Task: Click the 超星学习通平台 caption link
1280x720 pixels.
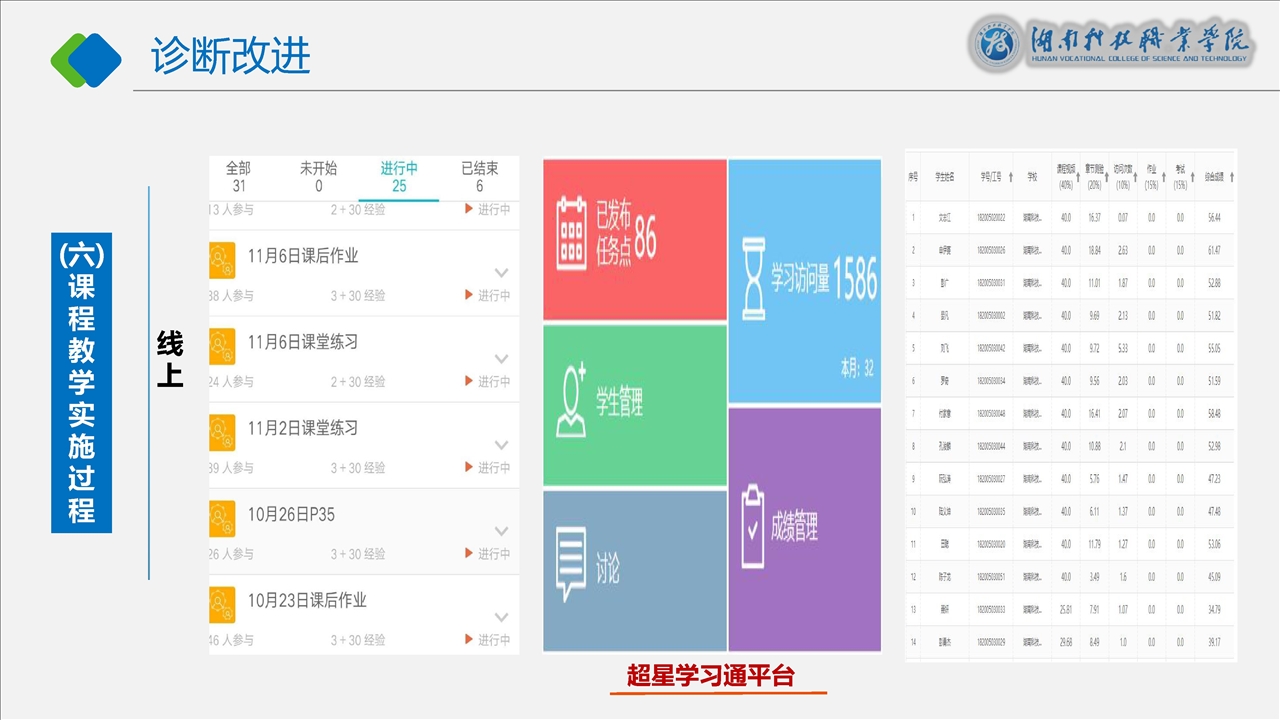Action: point(710,676)
